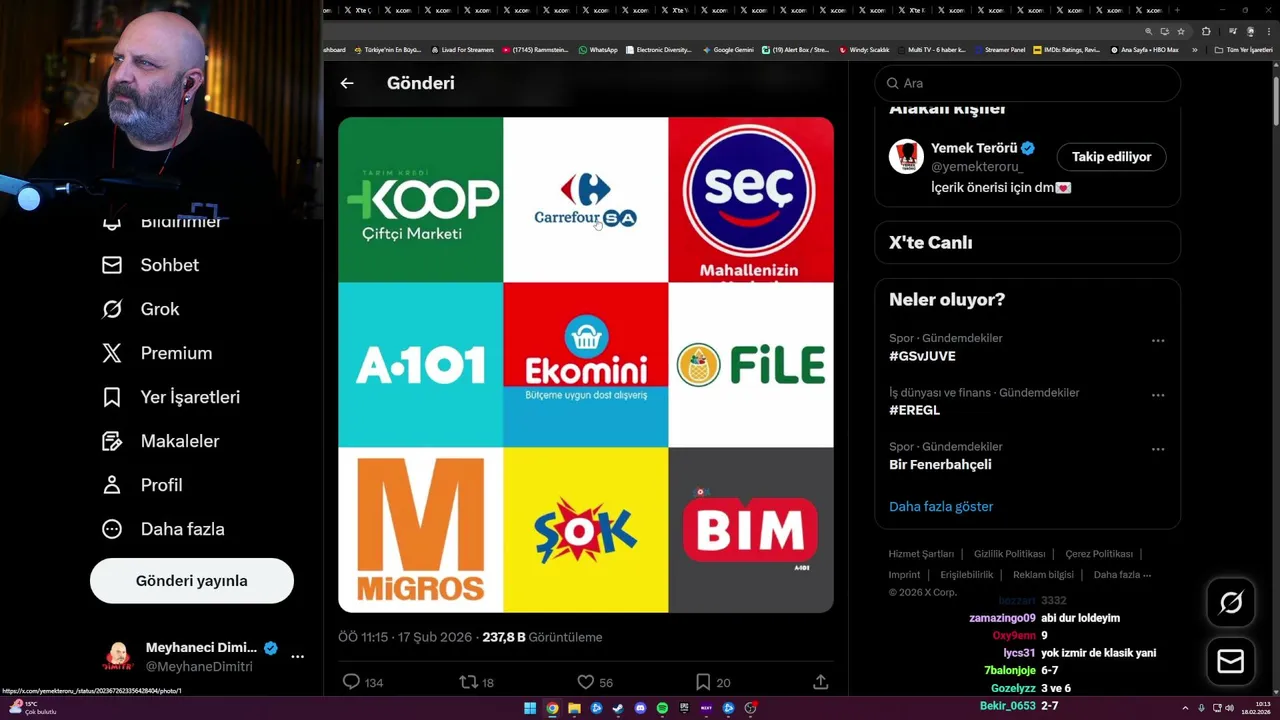Open the Streamer Panel bookmark
1280x720 pixels.
999,50
